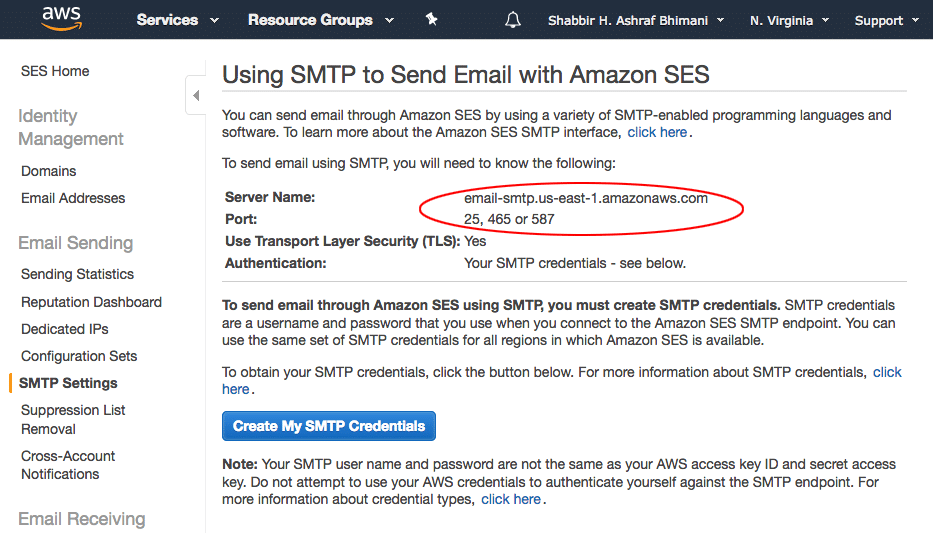Screen dimensions: 933x533
Task: Open the Shabbir H. Ashraf Bhimani account menu
Action: (635, 20)
